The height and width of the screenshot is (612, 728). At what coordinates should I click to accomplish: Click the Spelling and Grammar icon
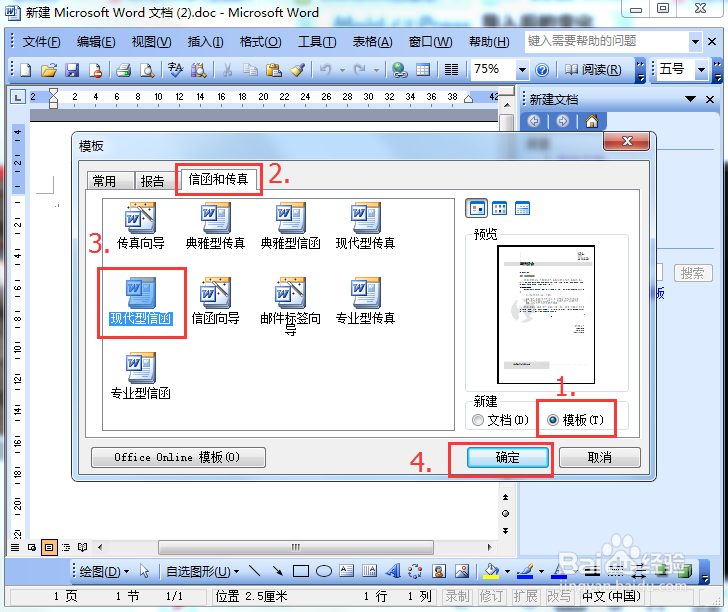pyautogui.click(x=176, y=70)
